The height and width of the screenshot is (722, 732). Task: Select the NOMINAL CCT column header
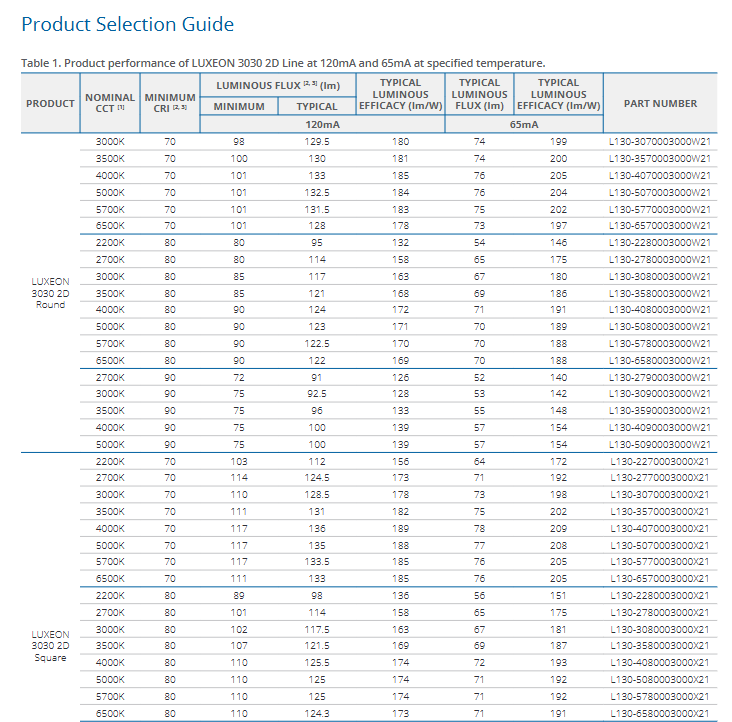pyautogui.click(x=110, y=103)
